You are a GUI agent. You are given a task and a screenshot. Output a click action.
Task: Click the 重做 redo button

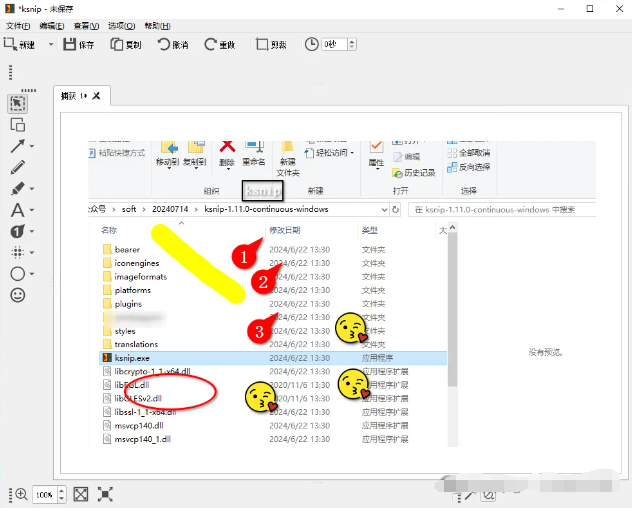pos(220,44)
